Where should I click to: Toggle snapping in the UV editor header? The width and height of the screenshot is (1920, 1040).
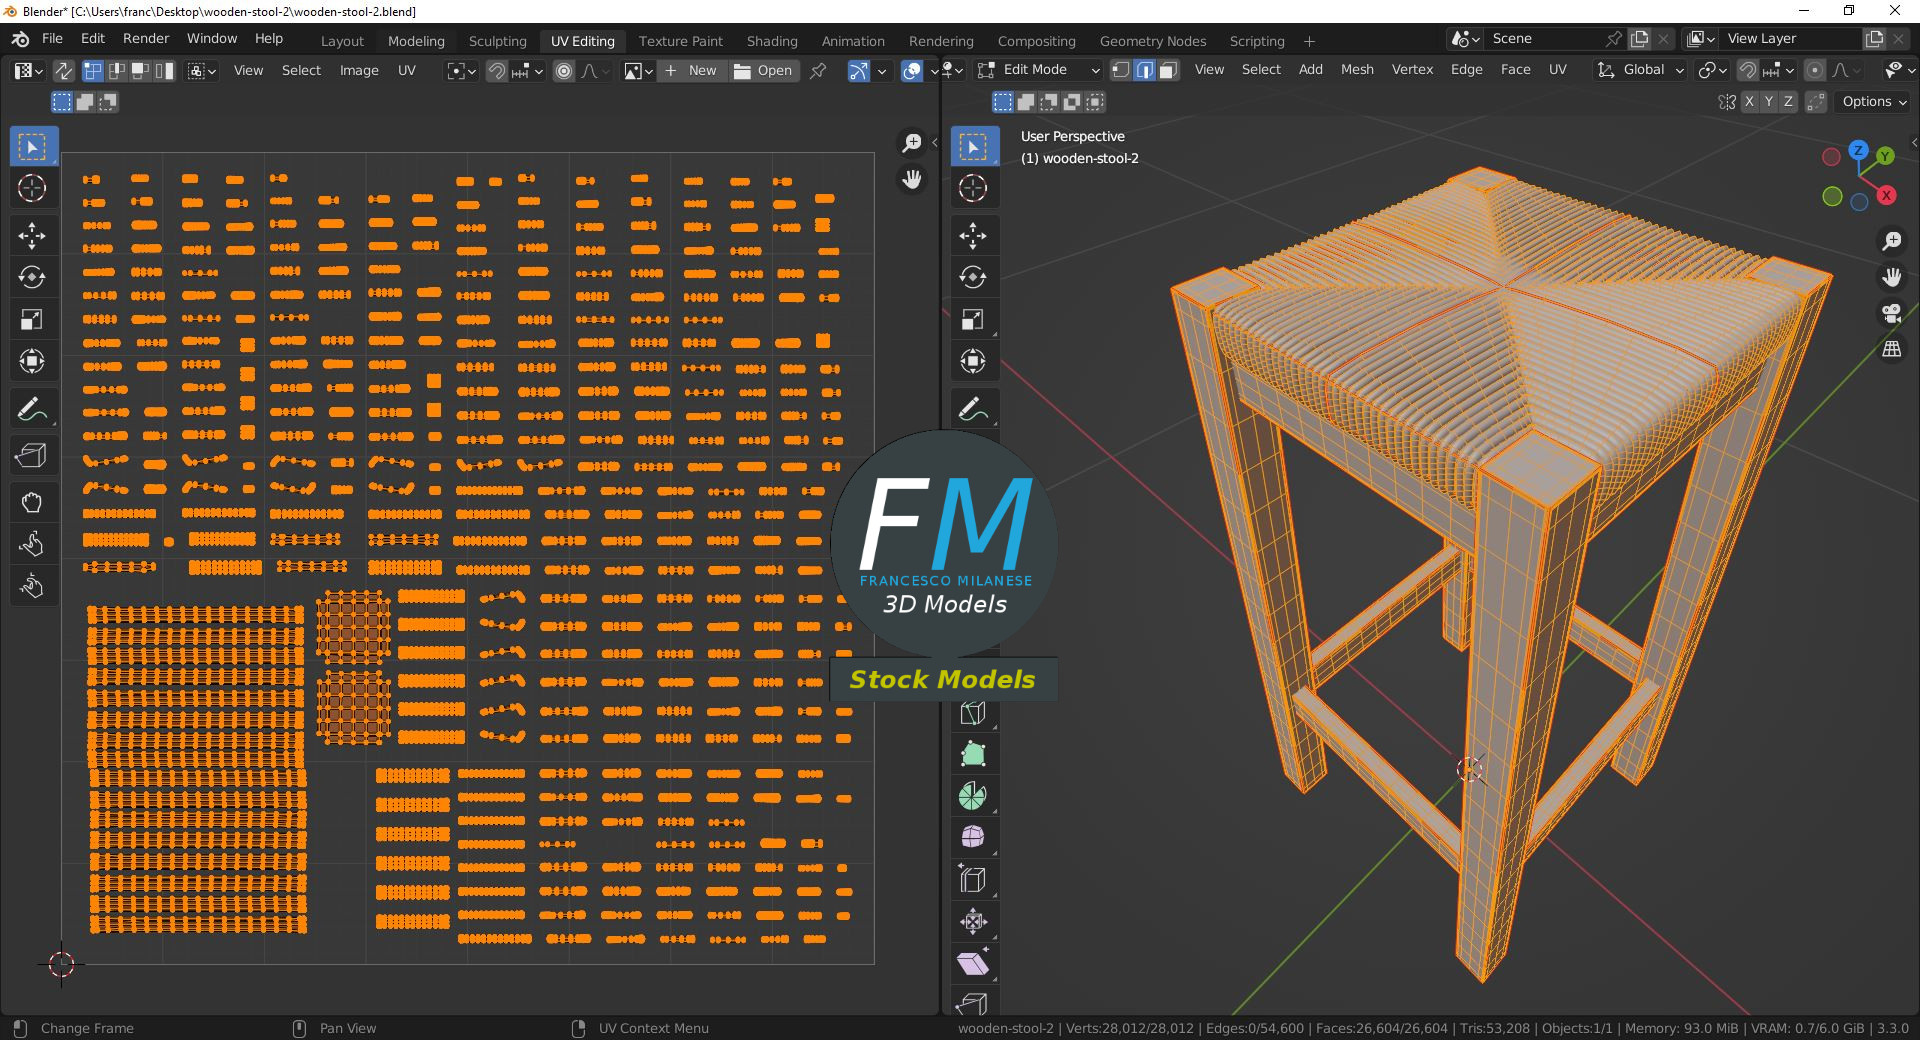tap(497, 71)
